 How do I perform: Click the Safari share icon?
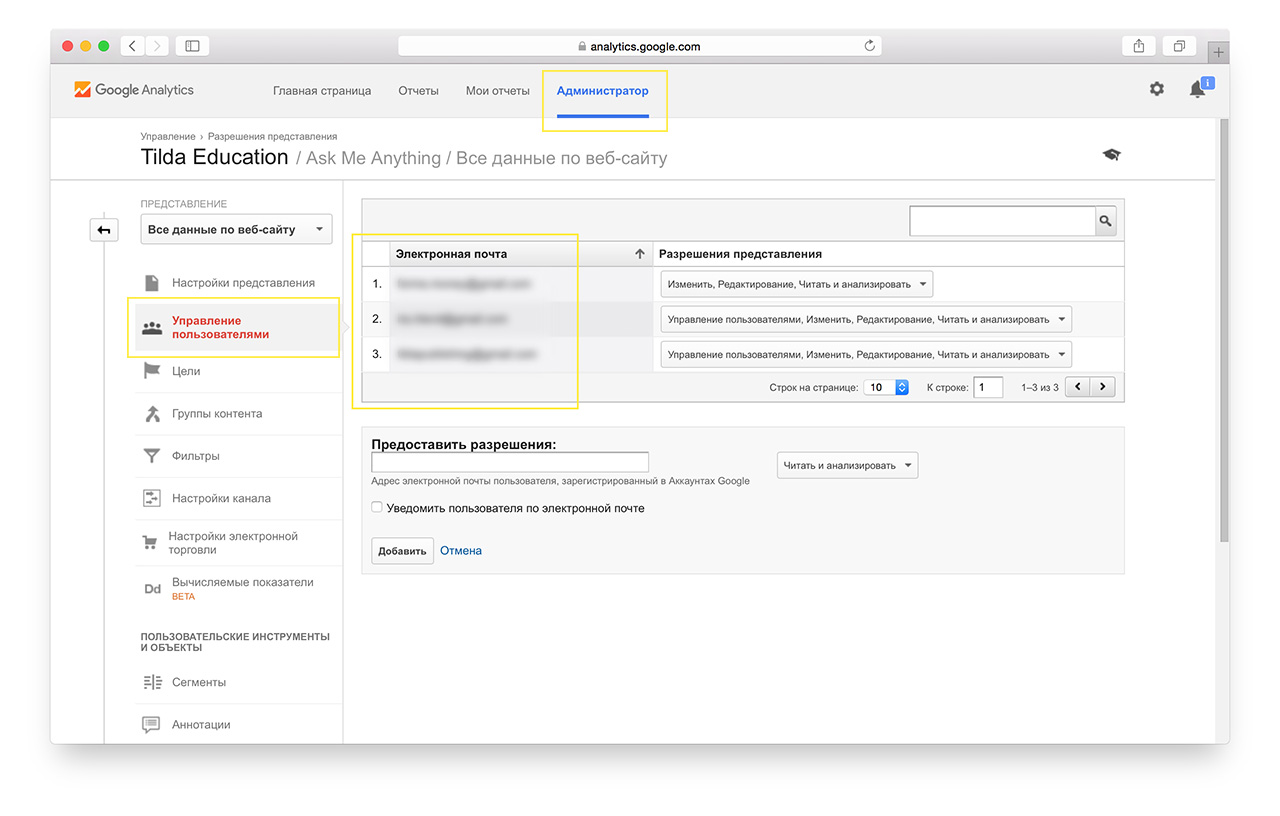point(1139,46)
